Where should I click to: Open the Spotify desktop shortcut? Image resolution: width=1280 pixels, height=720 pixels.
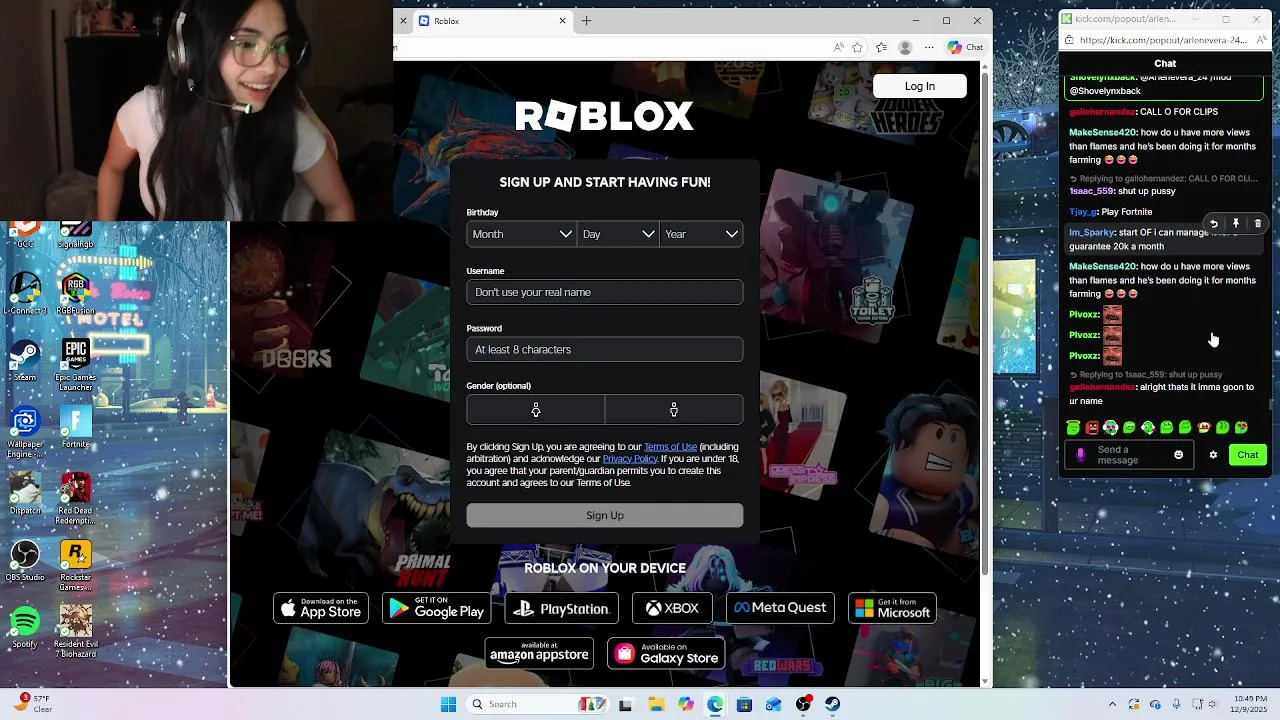tap(25, 627)
